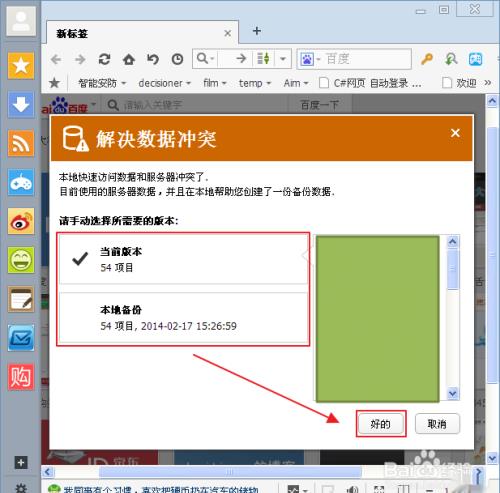Select the 本地备份 version option
Screen dimensions: 500x493
tap(183, 318)
